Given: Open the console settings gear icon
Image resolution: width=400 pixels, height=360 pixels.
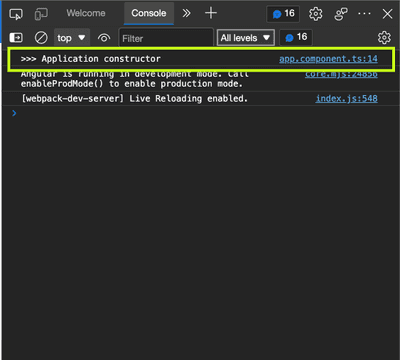Looking at the screenshot, I should coord(384,38).
